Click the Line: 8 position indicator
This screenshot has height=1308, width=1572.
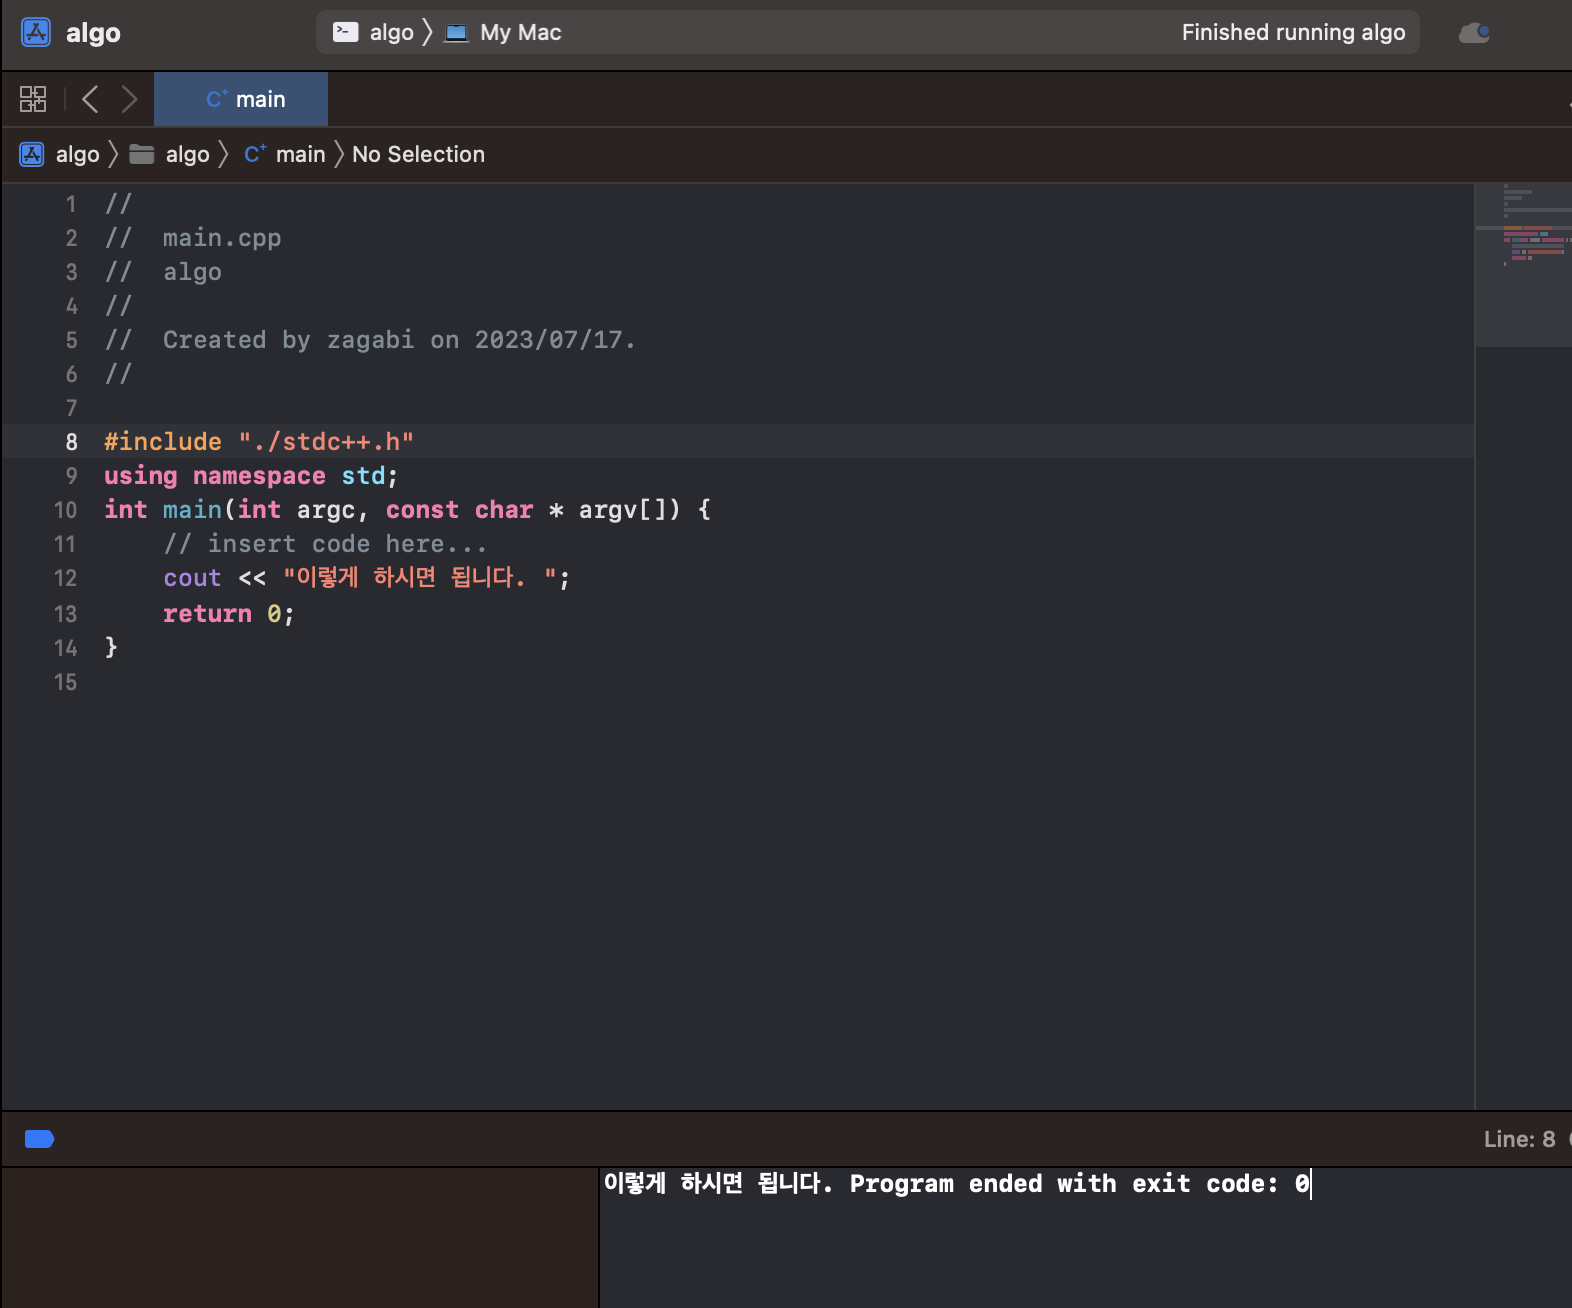(x=1519, y=1139)
